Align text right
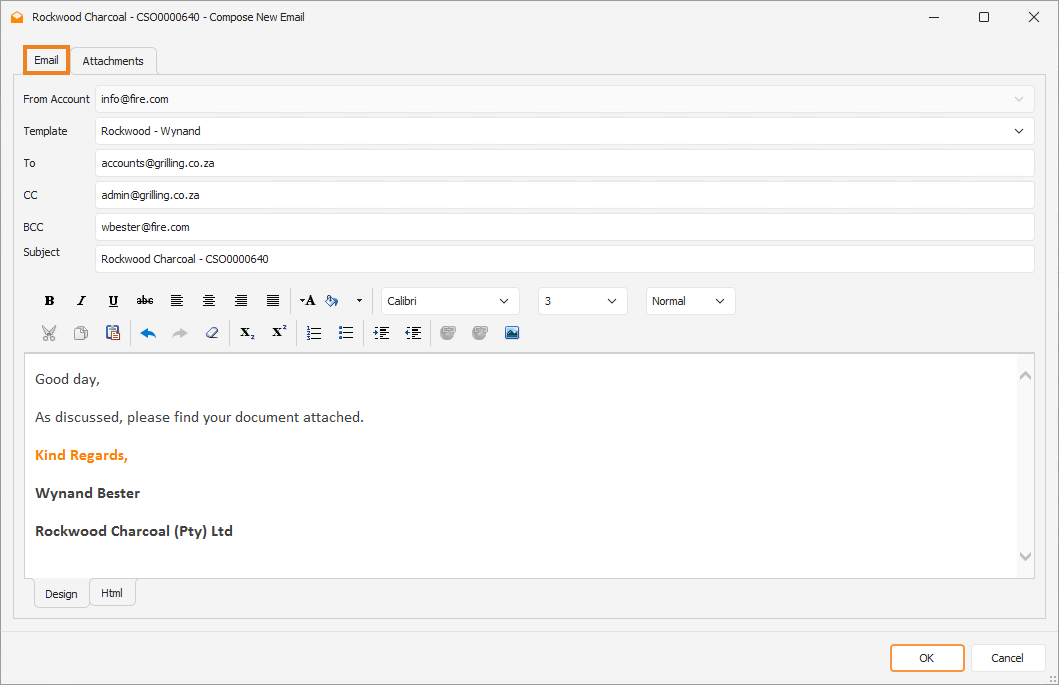The height and width of the screenshot is (685, 1059). [240, 301]
